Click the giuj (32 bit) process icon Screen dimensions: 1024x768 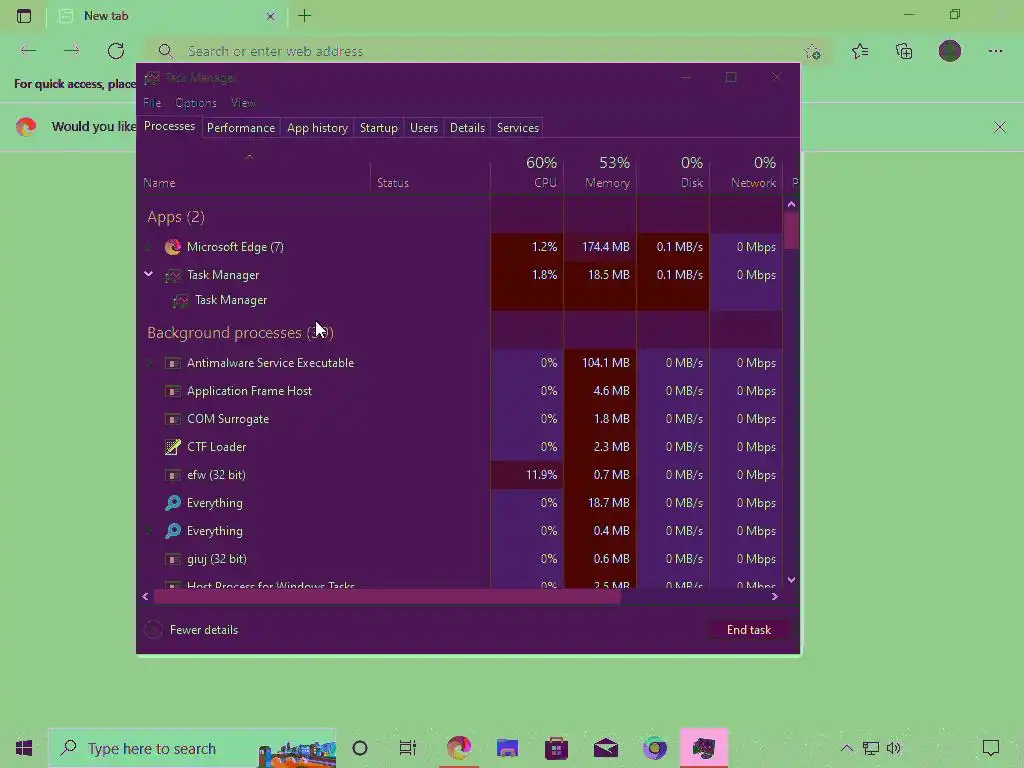172,559
